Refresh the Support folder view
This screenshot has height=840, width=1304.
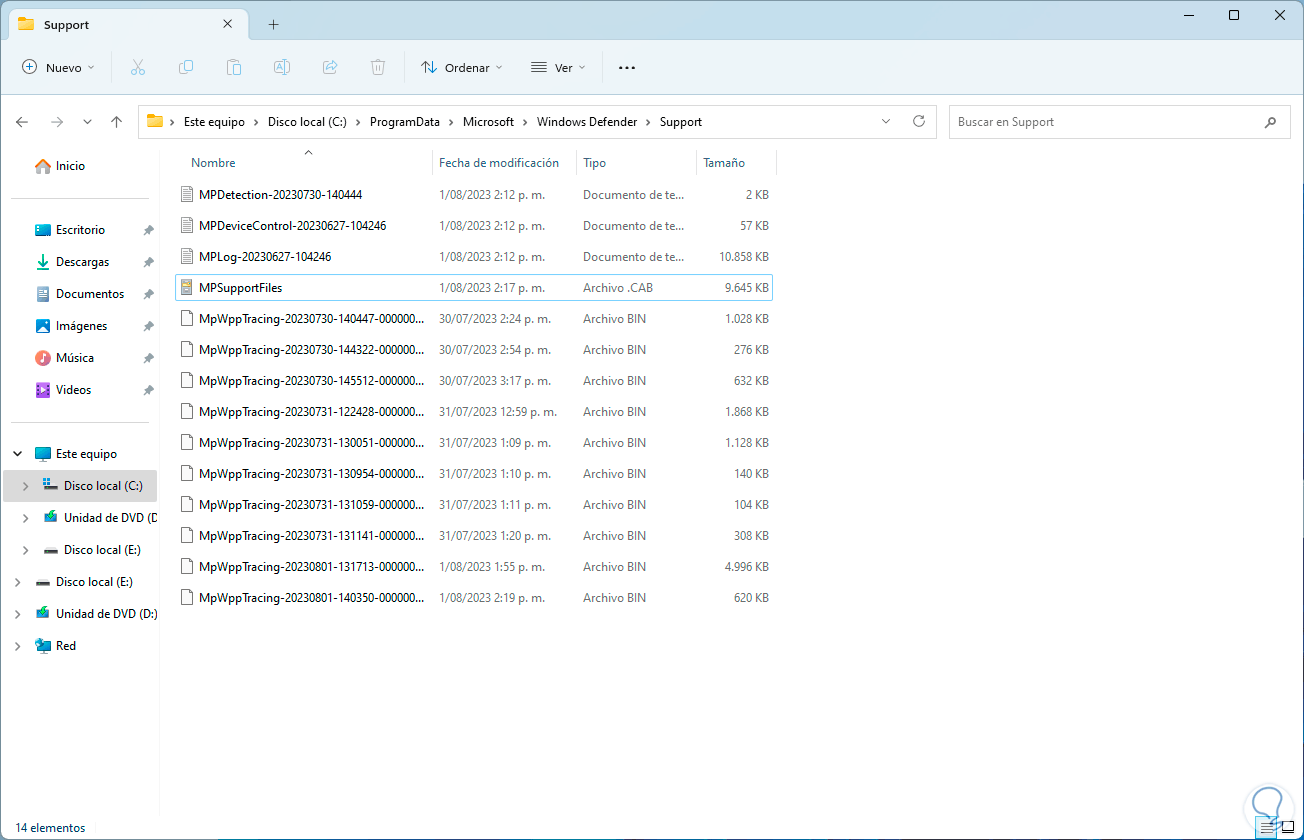pyautogui.click(x=919, y=121)
